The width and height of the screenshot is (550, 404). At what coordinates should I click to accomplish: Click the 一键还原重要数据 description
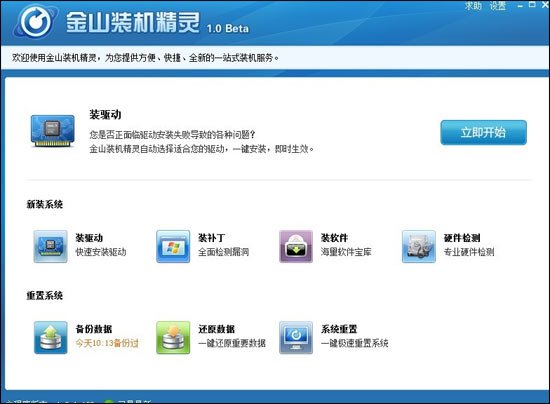coord(232,343)
